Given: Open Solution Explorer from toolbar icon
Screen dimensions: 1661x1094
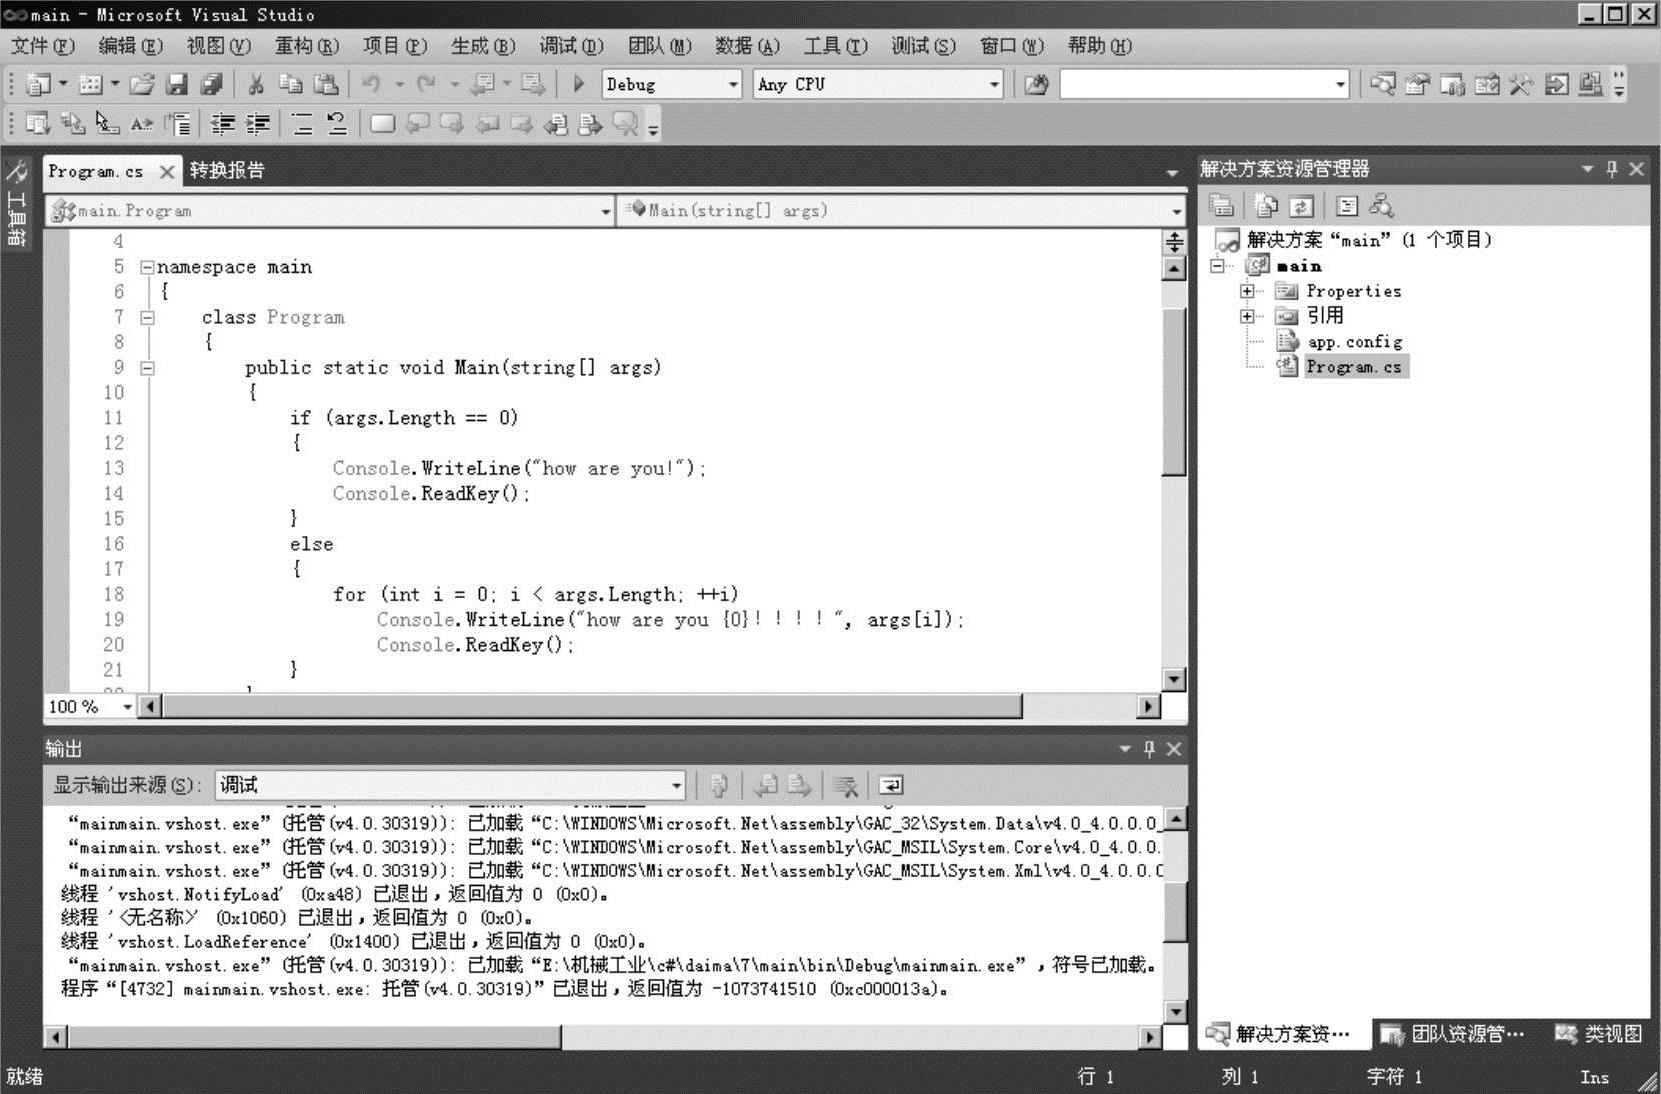Looking at the screenshot, I should 1383,84.
